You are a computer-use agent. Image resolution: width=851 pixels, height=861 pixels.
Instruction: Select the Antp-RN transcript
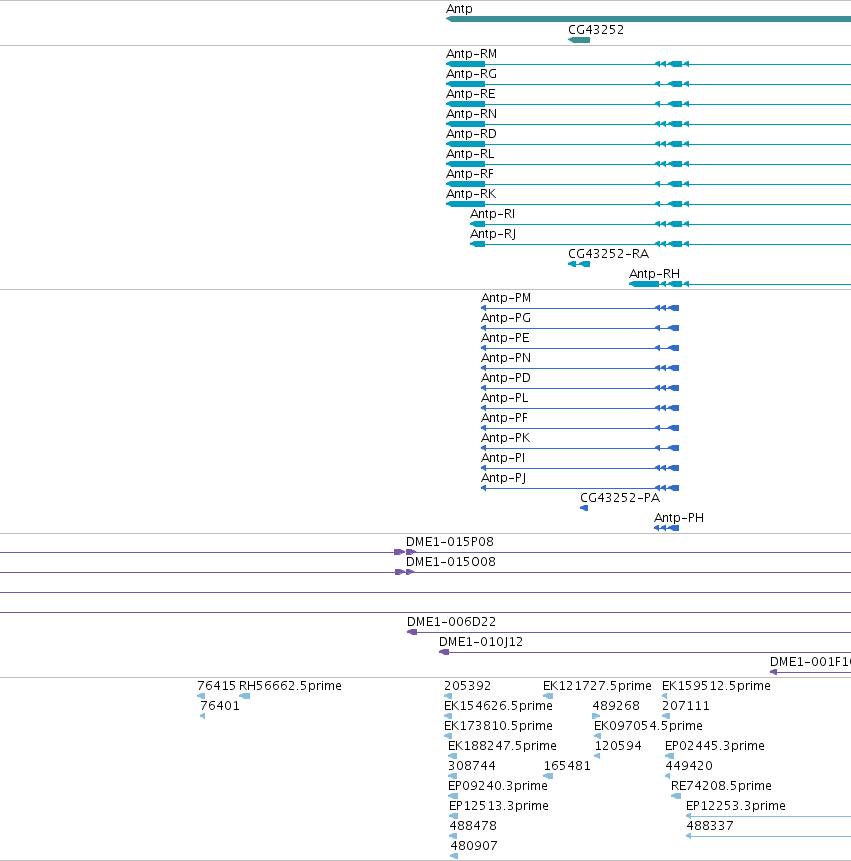[648, 124]
